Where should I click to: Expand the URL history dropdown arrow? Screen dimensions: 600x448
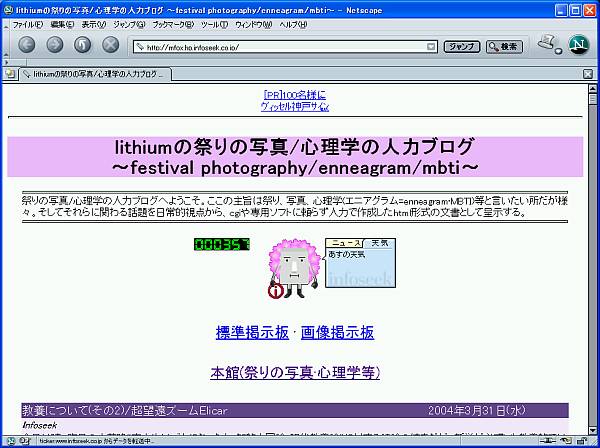coord(431,46)
